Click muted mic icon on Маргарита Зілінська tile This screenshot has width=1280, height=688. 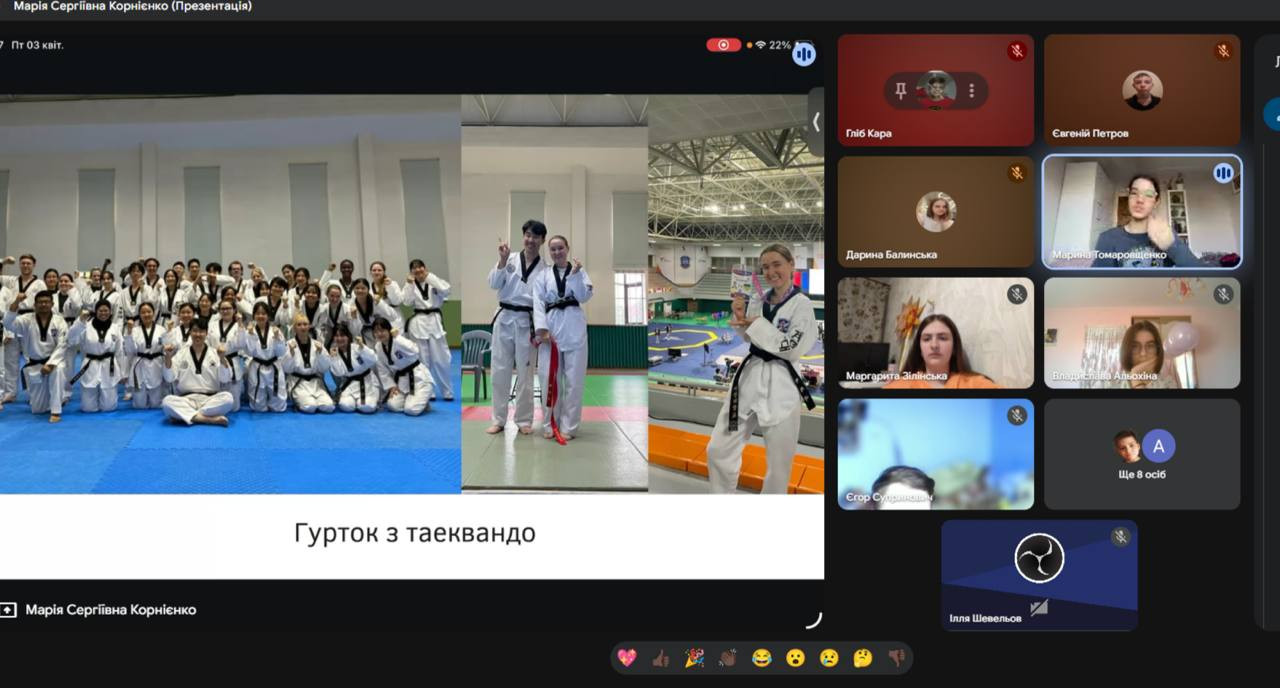tap(1017, 294)
